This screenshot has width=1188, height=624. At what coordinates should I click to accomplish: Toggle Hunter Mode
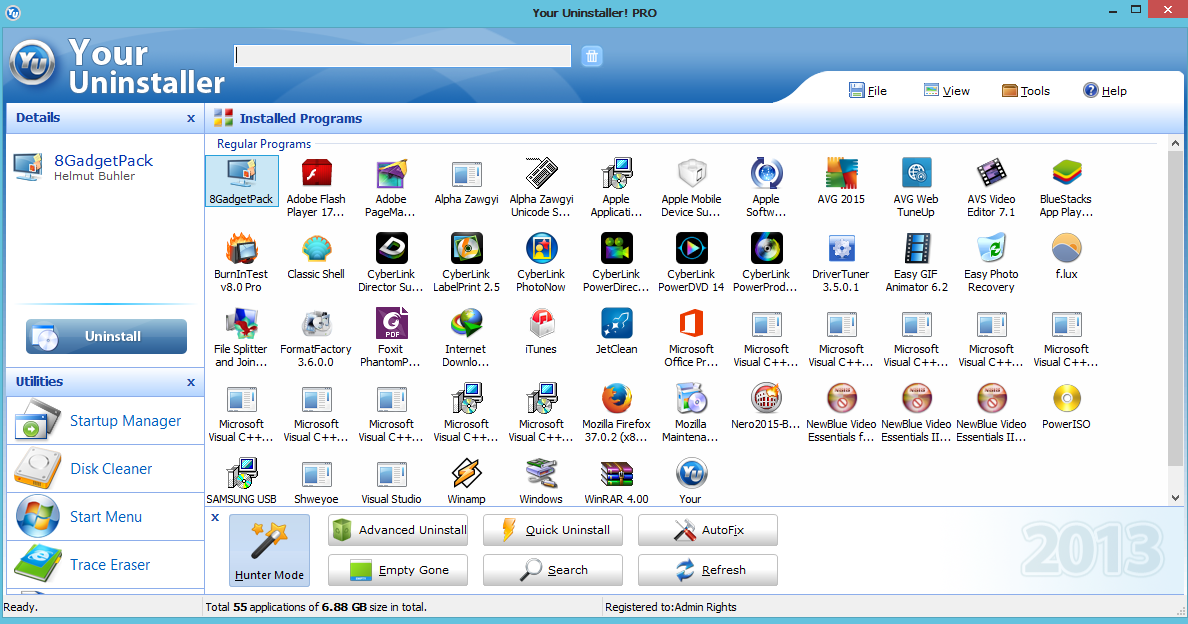pos(269,550)
